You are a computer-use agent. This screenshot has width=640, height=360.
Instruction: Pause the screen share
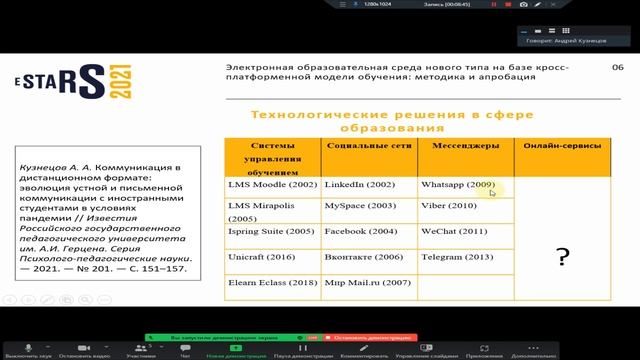pyautogui.click(x=303, y=351)
